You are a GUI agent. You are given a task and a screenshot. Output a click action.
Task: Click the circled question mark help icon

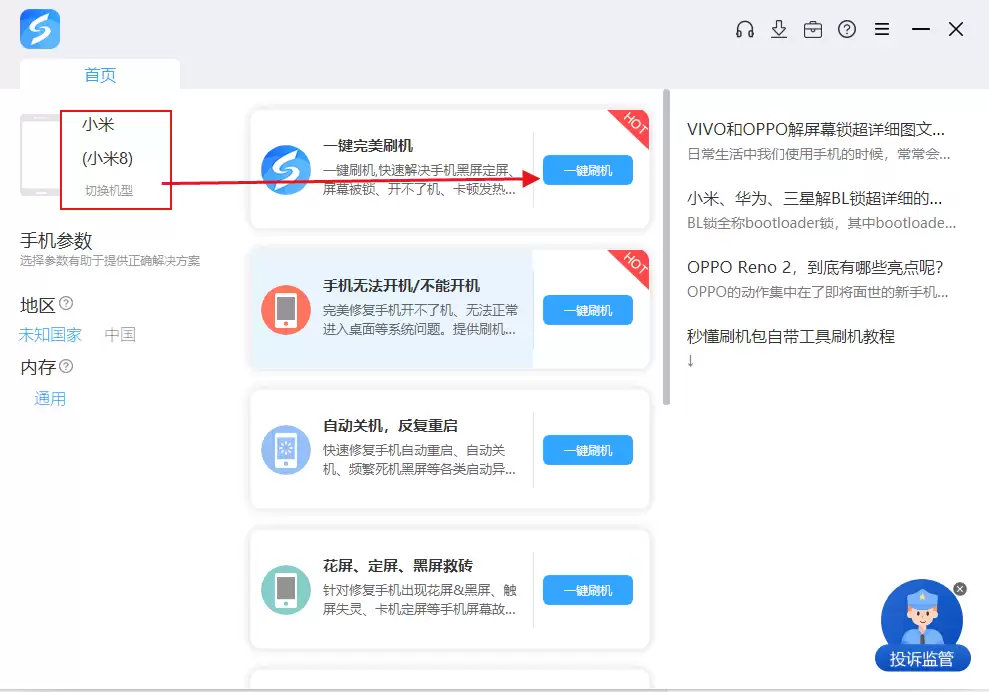847,29
